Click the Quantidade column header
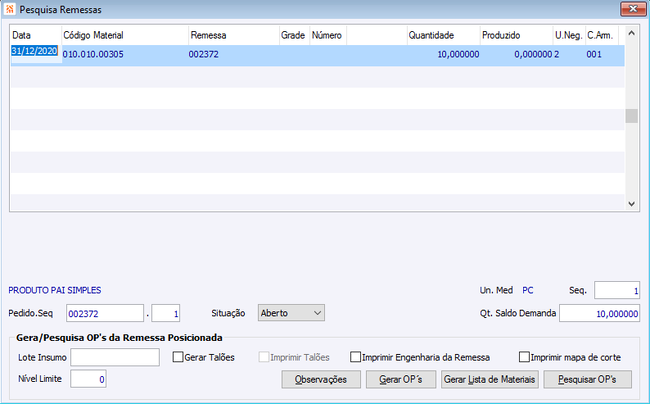Viewport: 650px width, 404px height. (444, 35)
